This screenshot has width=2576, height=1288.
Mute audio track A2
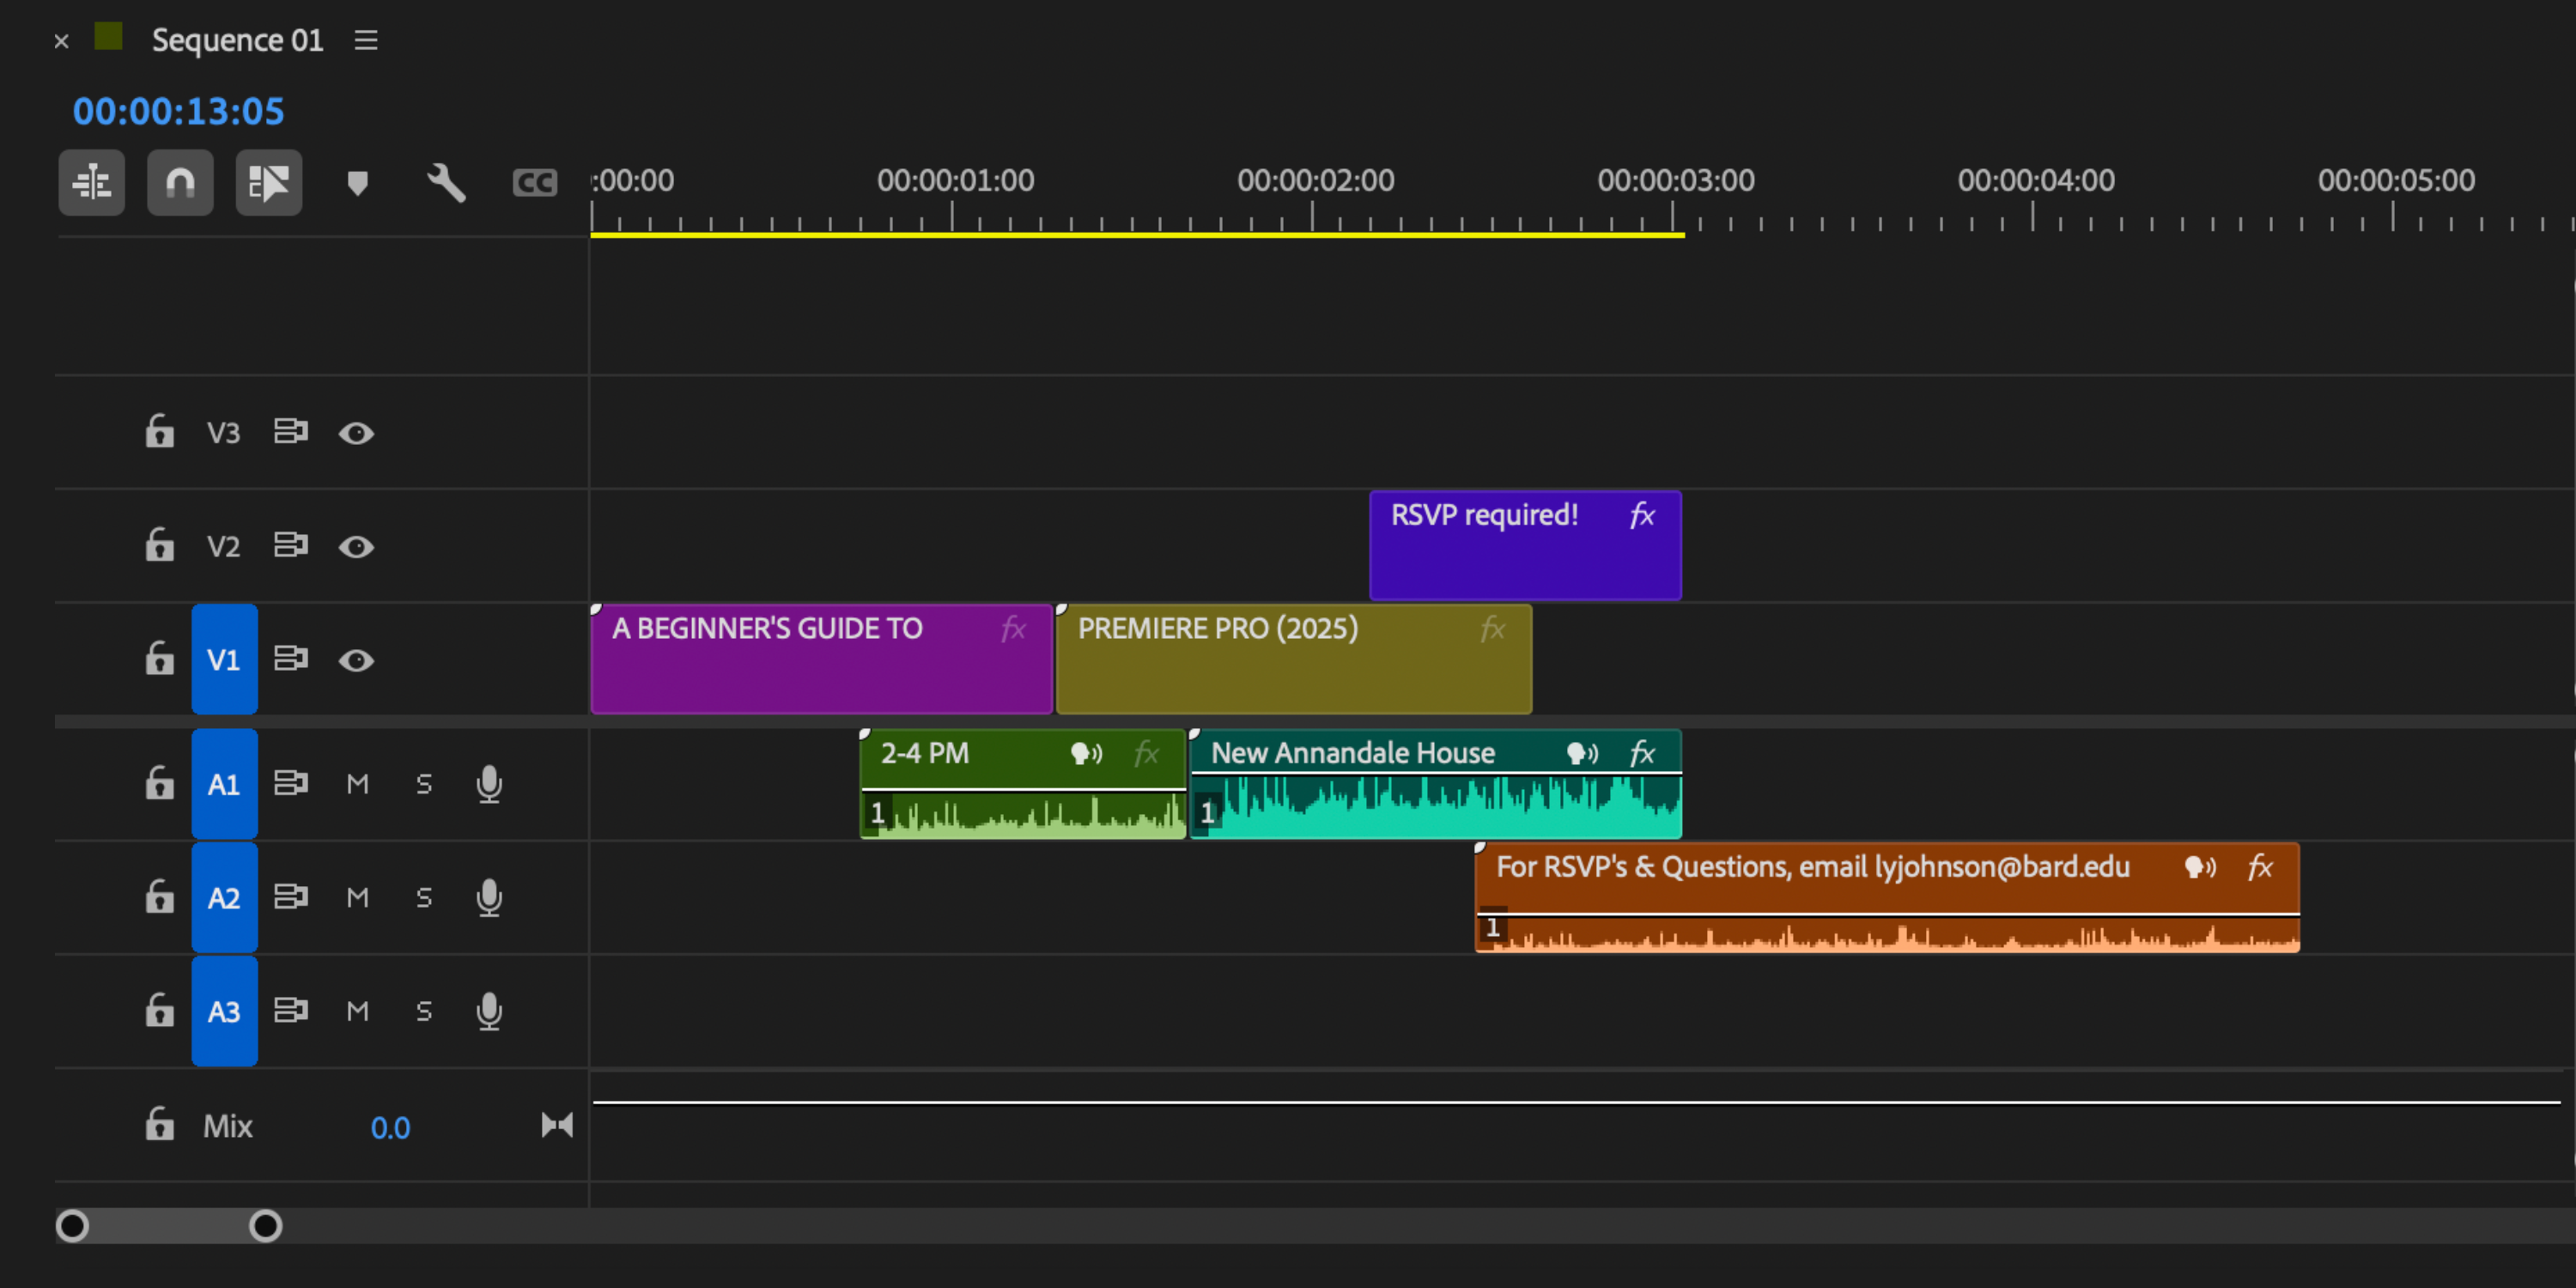(x=357, y=897)
